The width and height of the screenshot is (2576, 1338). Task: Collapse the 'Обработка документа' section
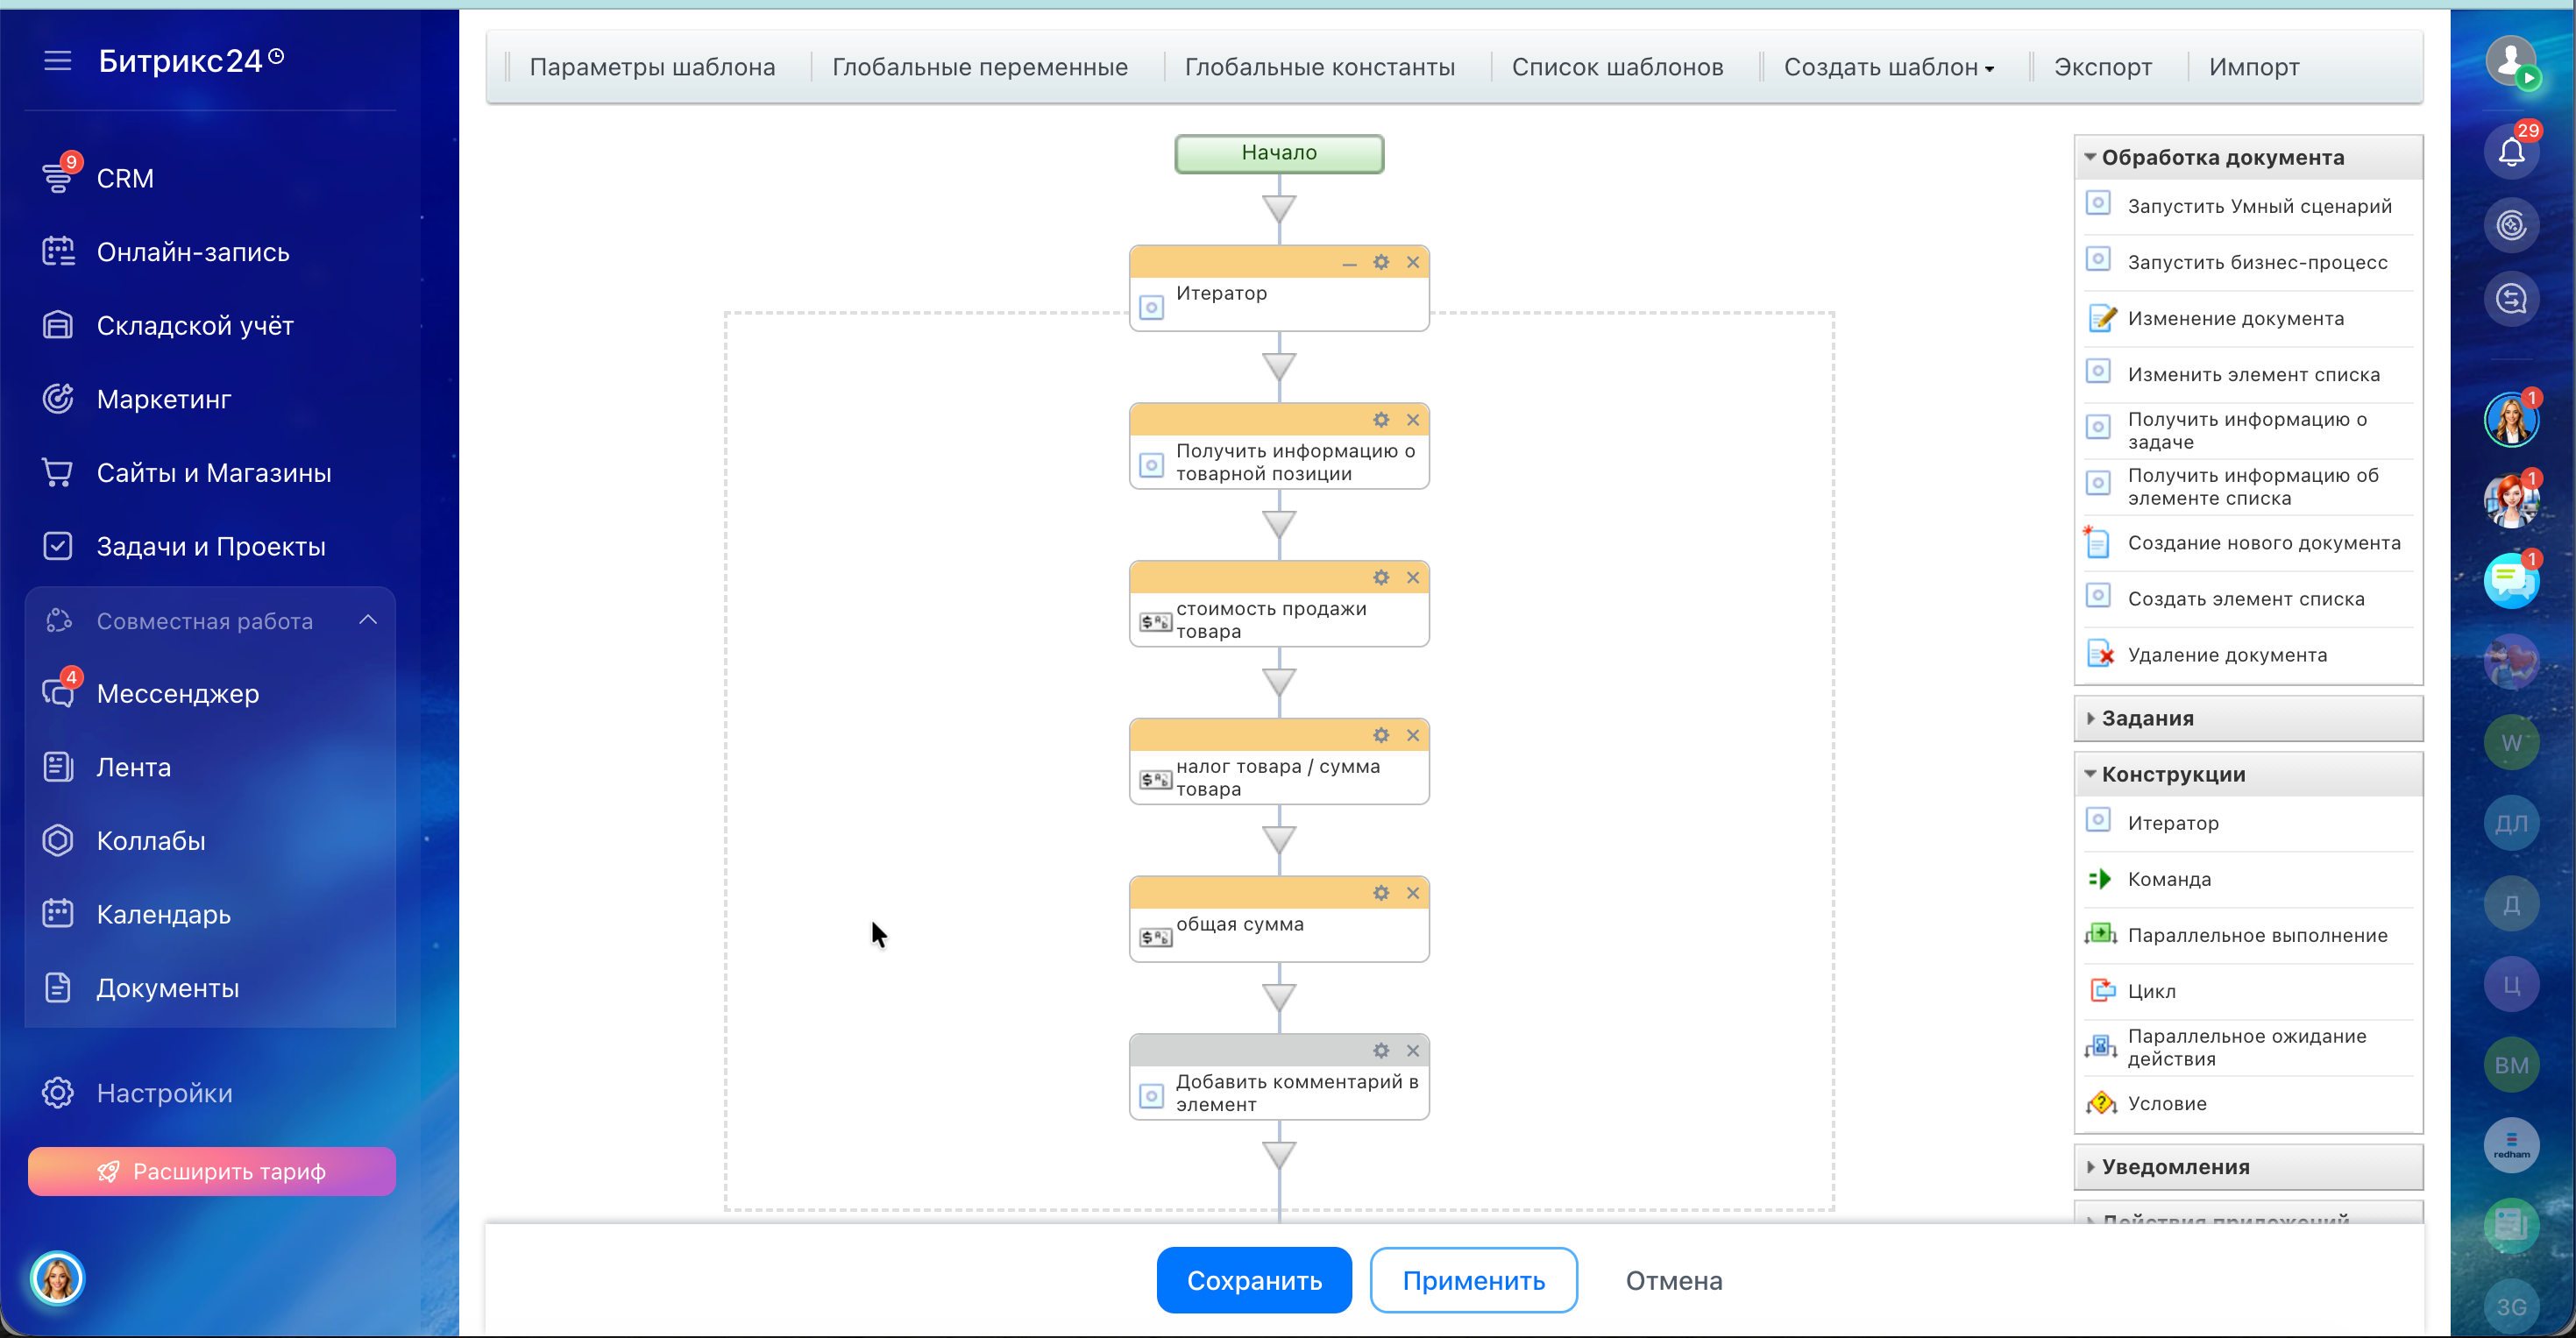click(x=2091, y=157)
